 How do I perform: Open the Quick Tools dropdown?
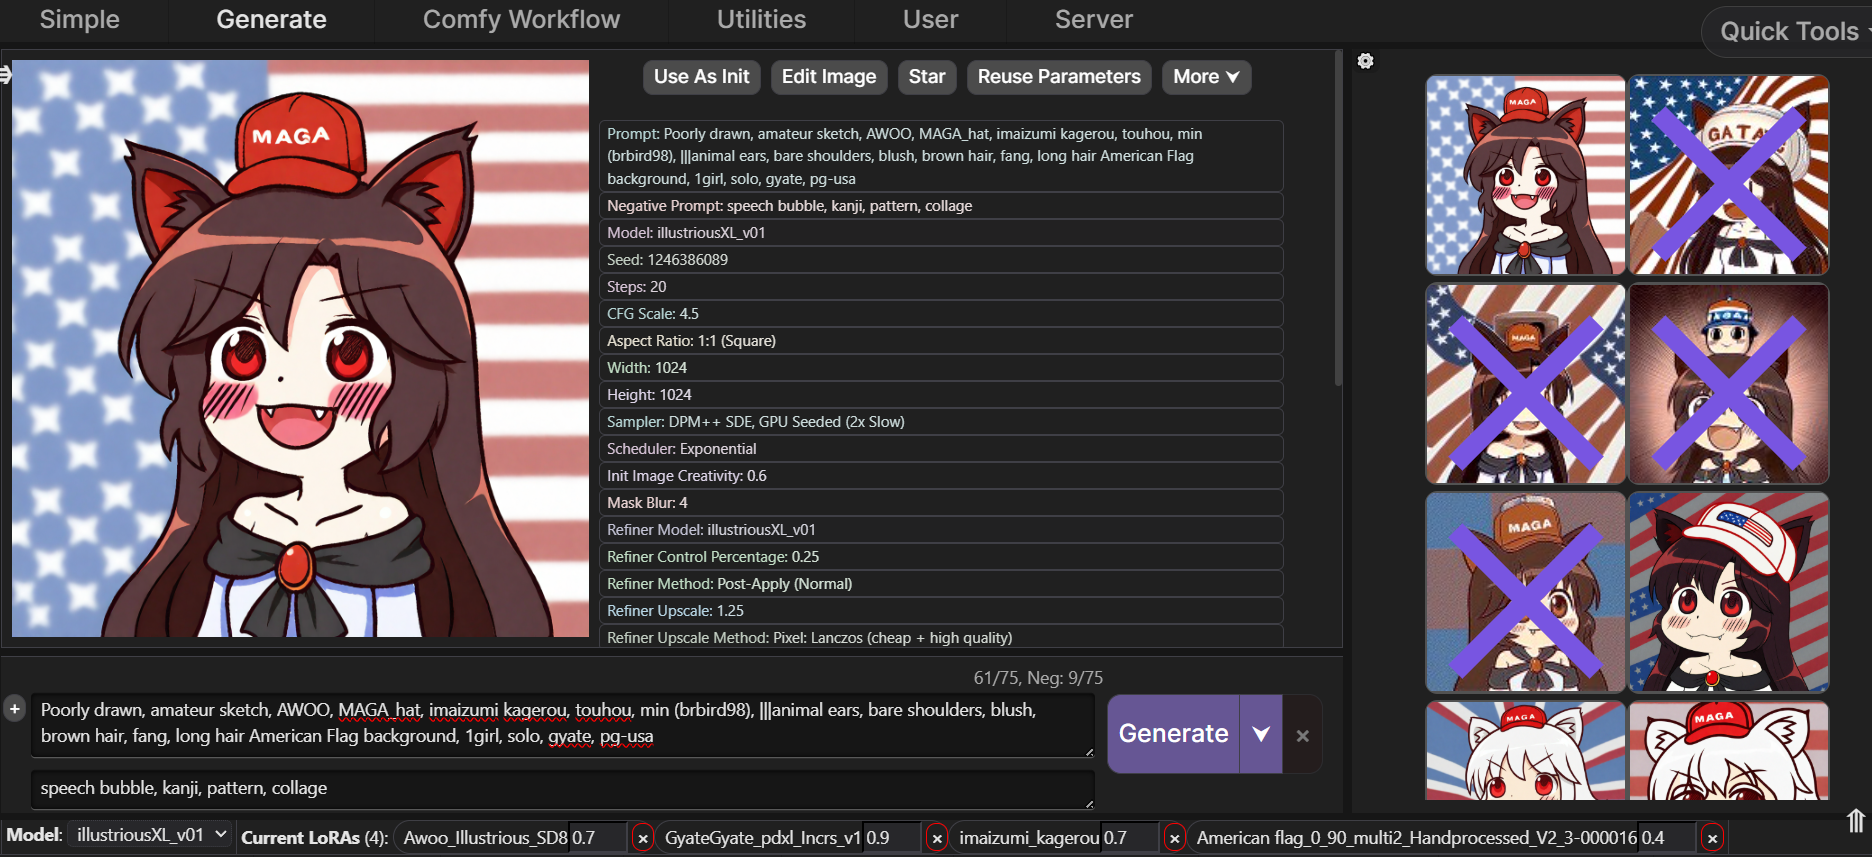point(1790,31)
